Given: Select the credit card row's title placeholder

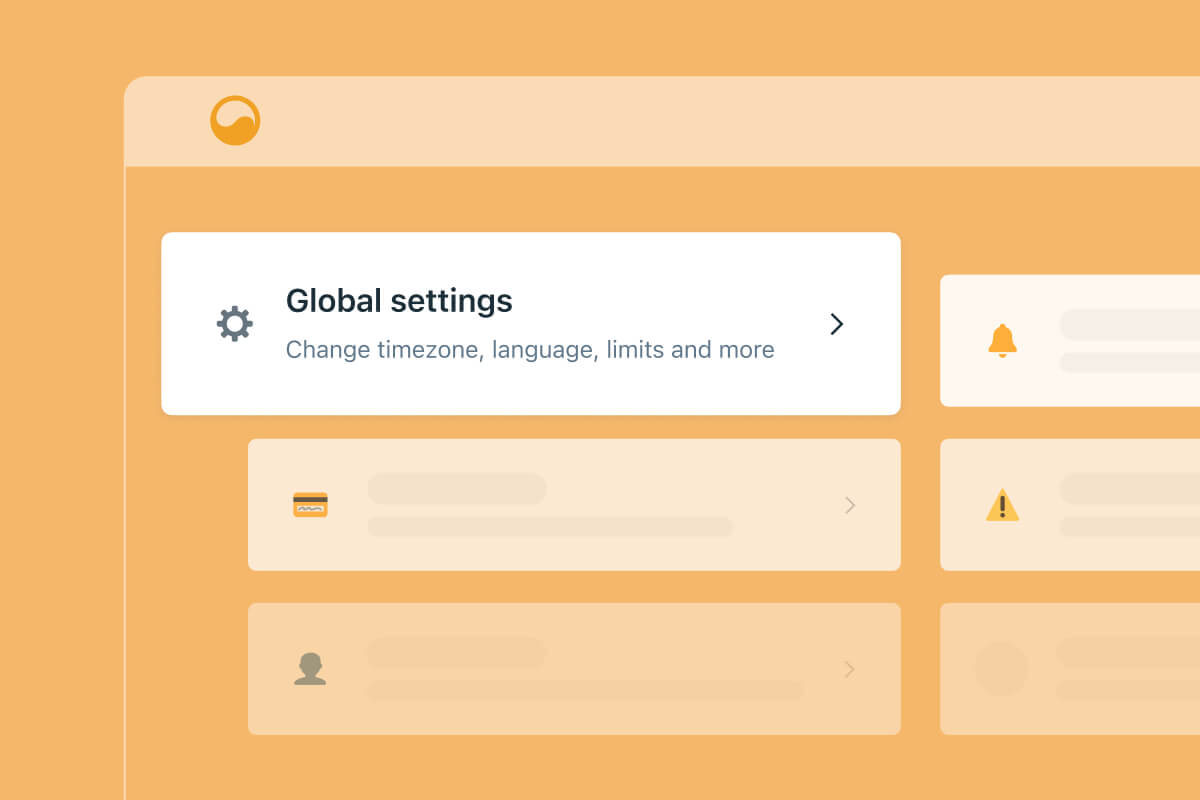Looking at the screenshot, I should [457, 489].
